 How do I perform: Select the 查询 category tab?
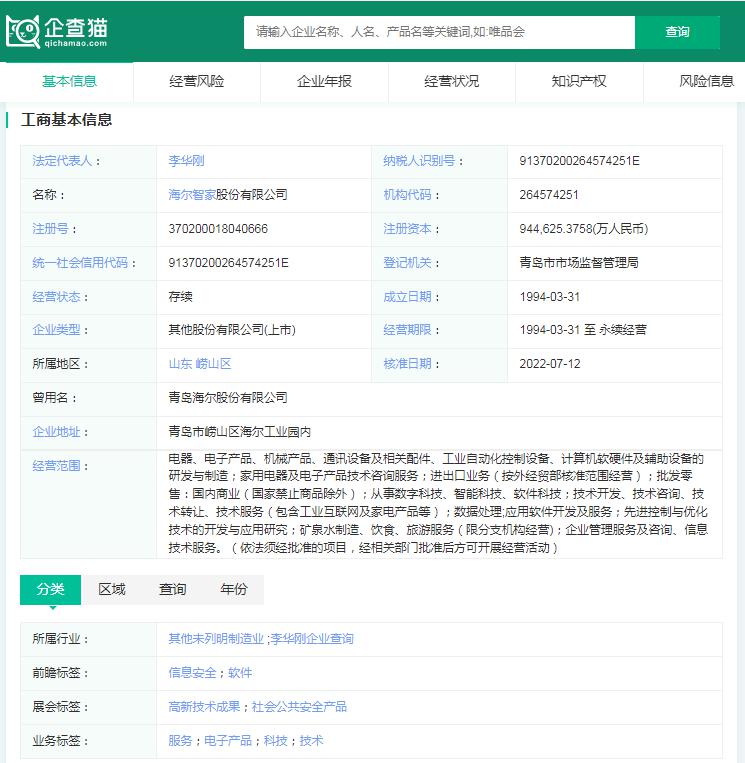tap(173, 589)
